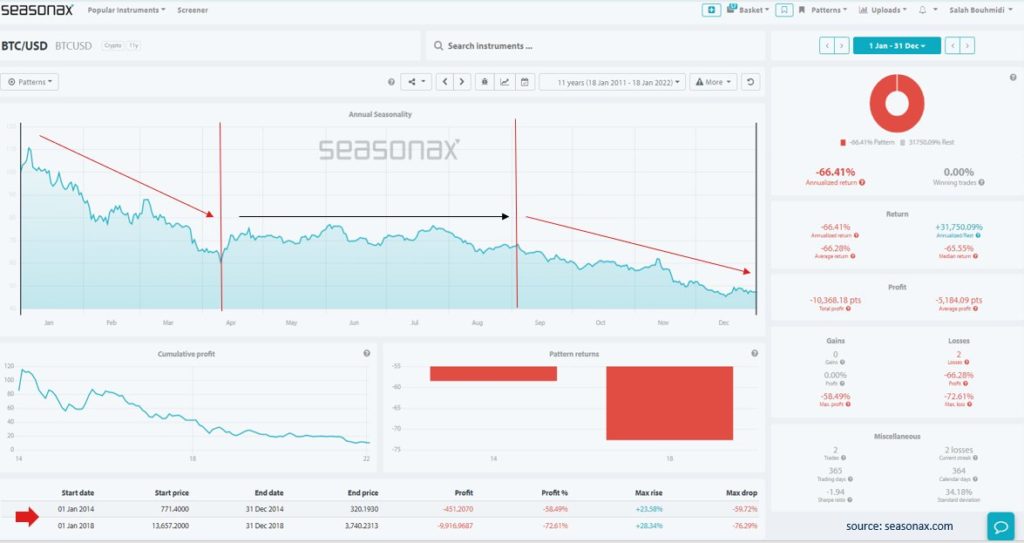Viewport: 1024px width, 543px height.
Task: Click the red donut chart
Action: point(897,103)
